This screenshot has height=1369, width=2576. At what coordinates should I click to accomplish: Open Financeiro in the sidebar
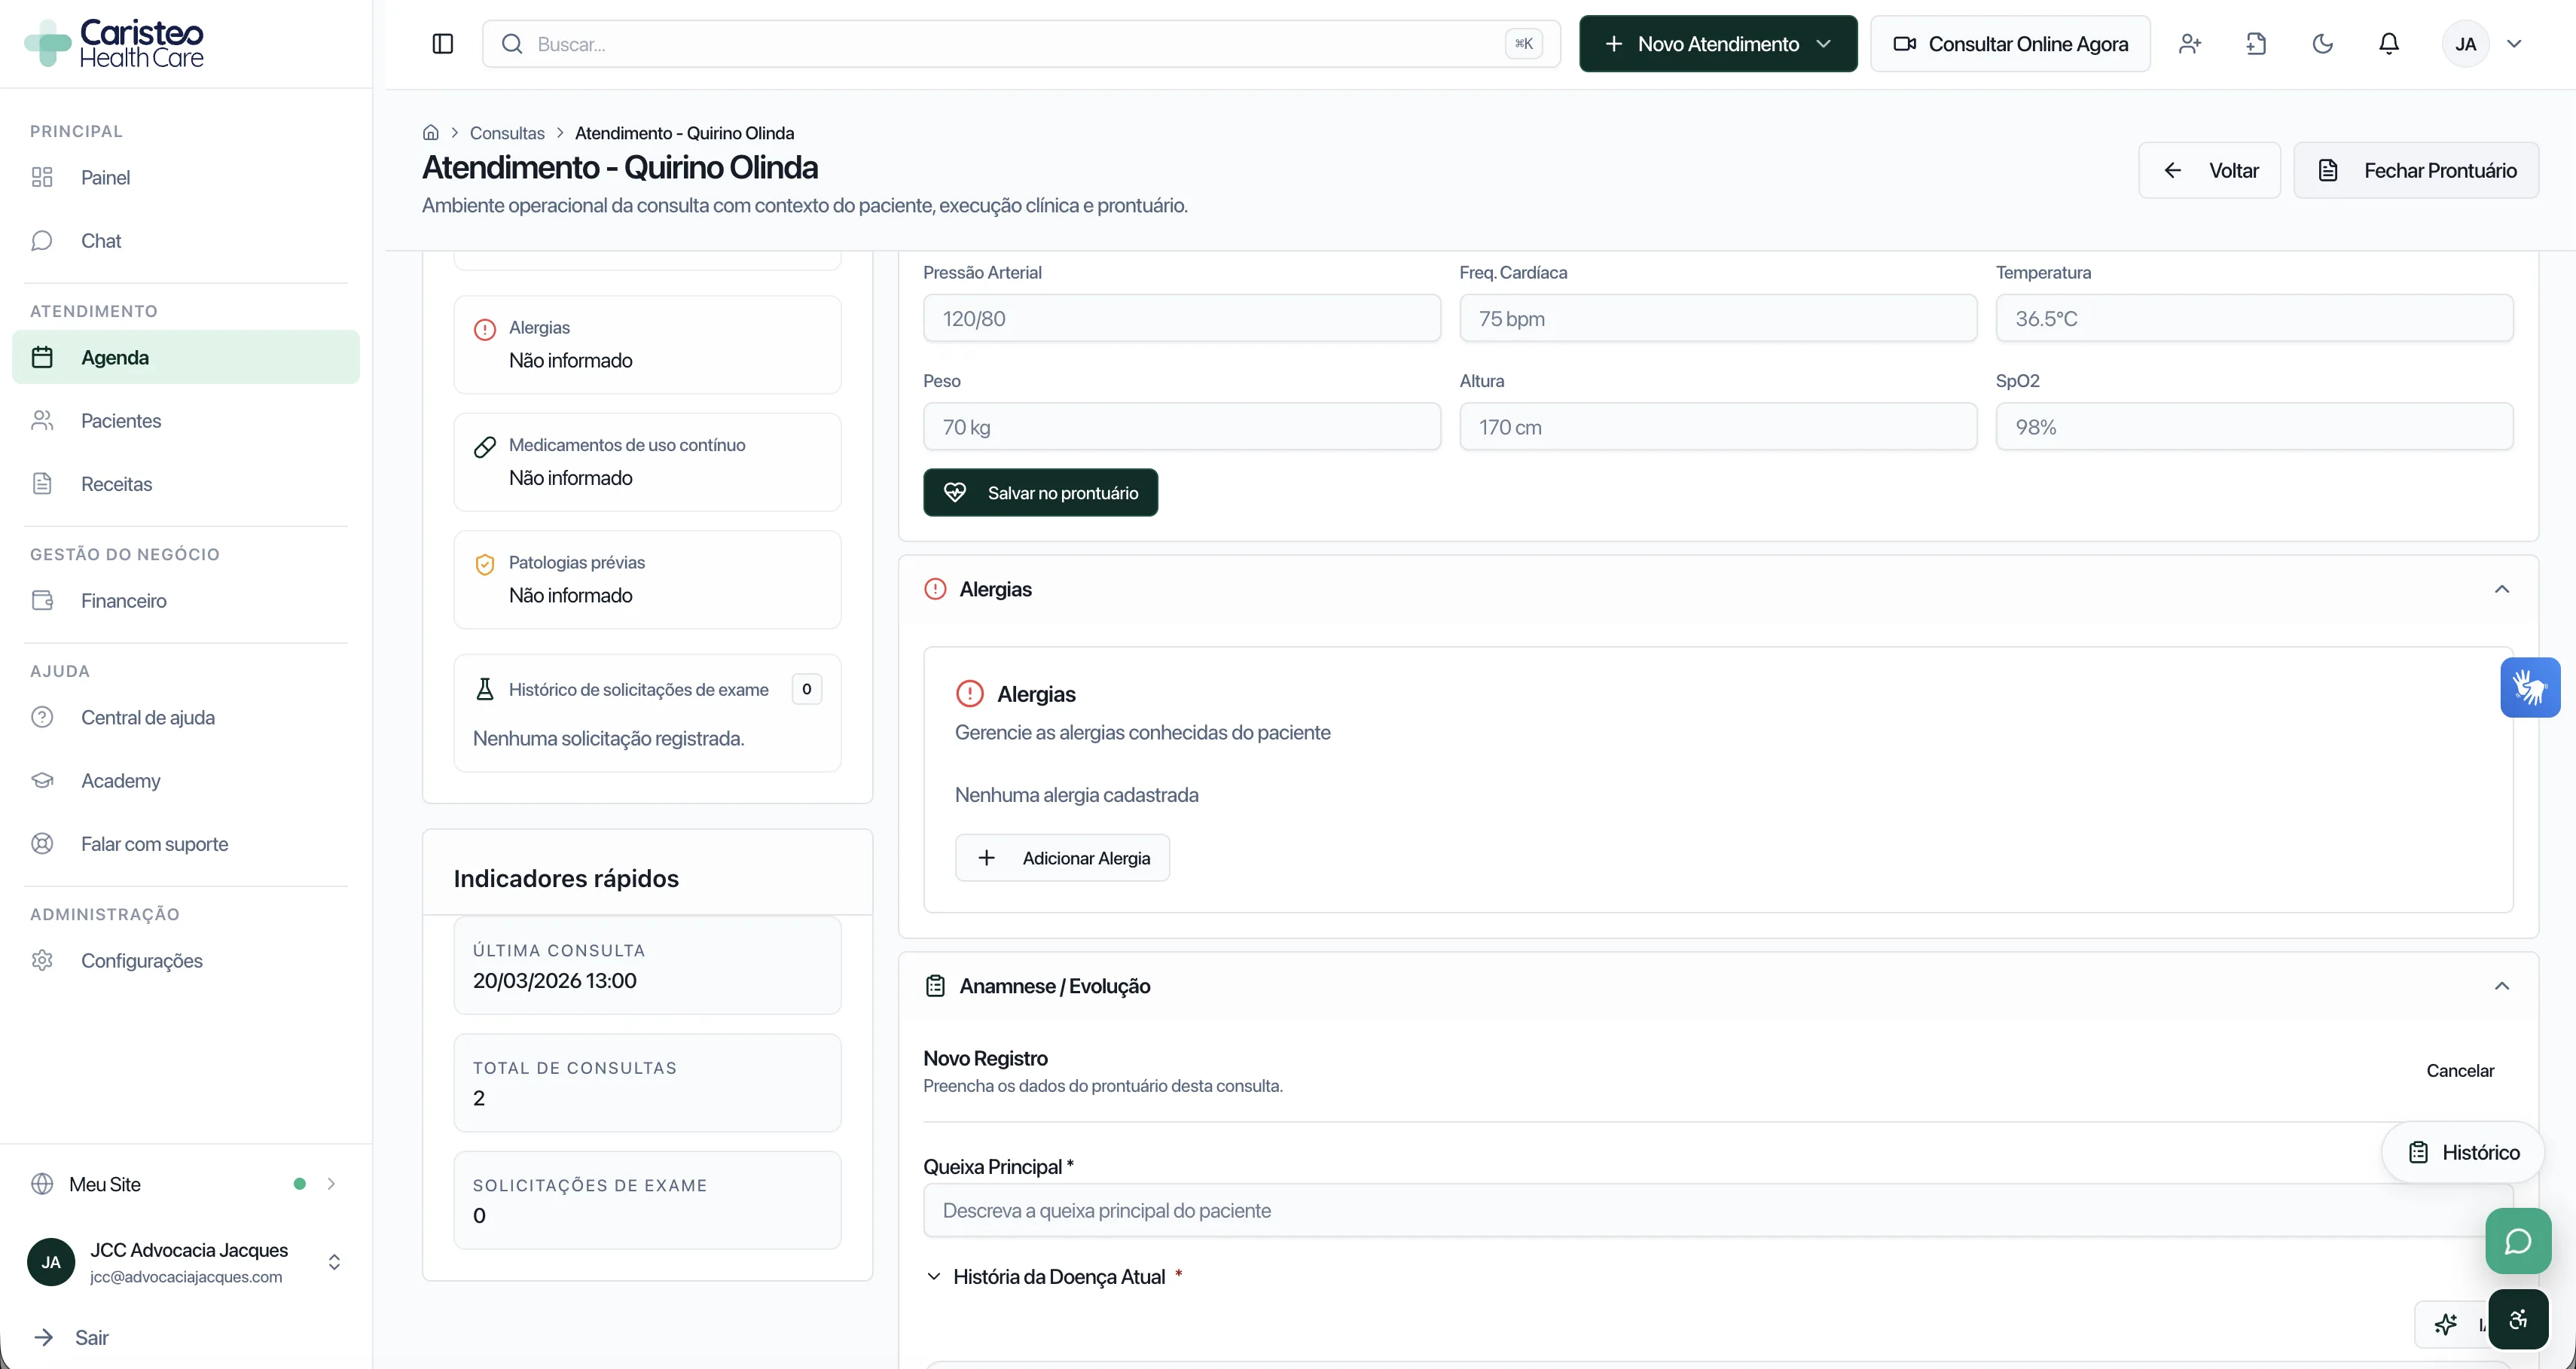(x=186, y=601)
